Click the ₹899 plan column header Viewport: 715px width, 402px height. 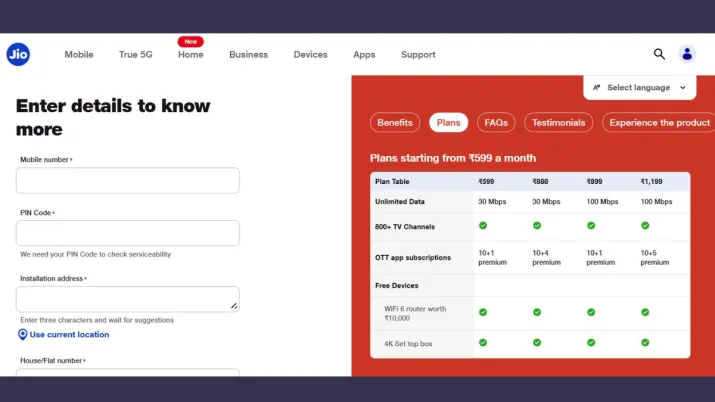(594, 181)
